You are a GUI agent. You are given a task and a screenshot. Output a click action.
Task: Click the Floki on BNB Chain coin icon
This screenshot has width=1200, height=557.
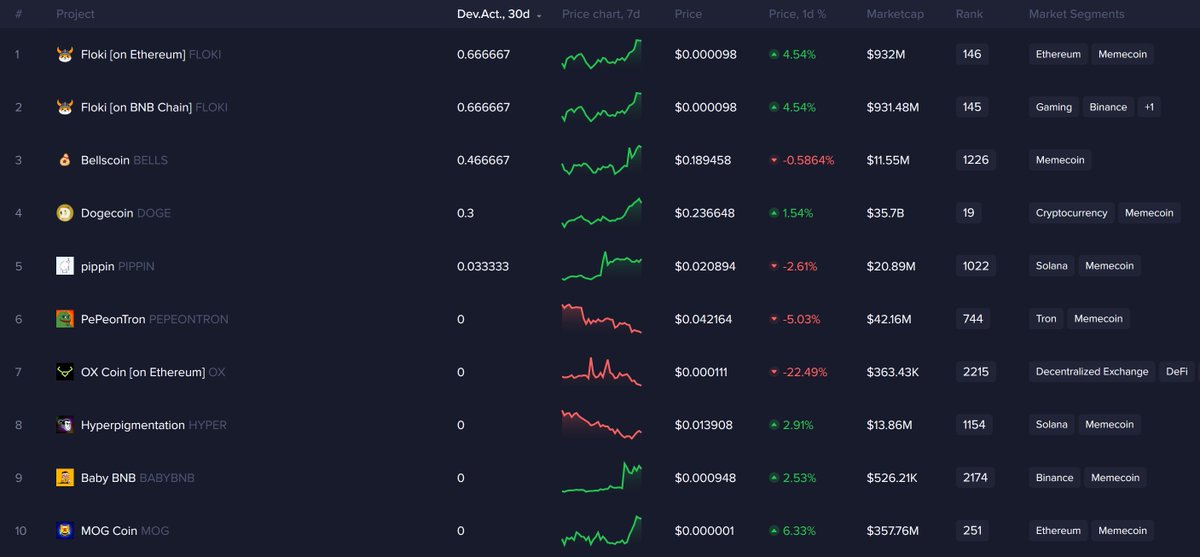click(x=65, y=107)
